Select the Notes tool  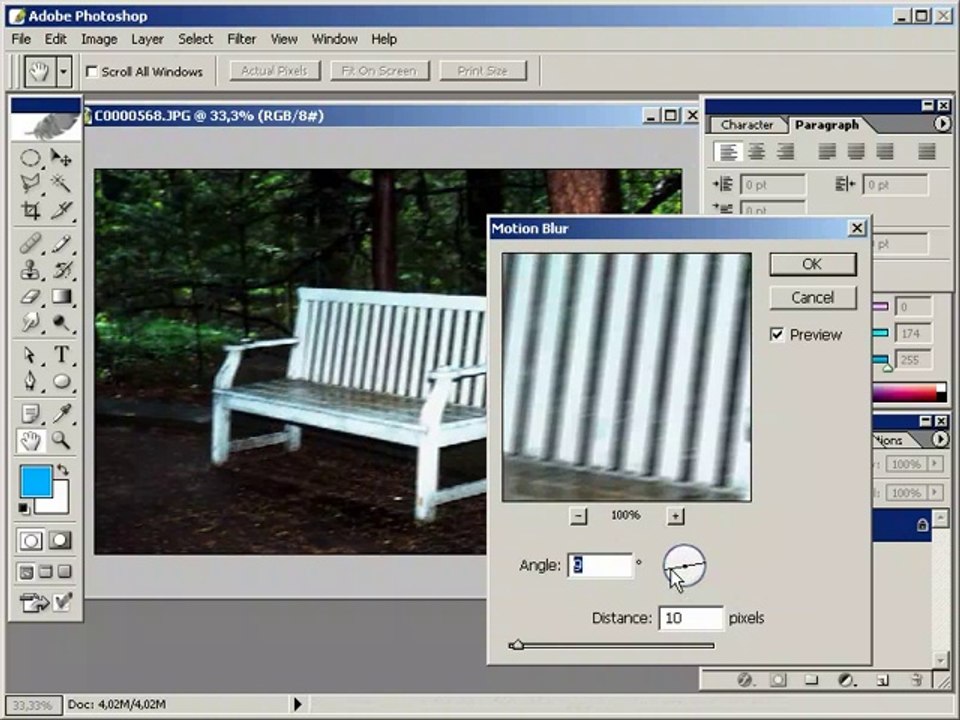31,414
